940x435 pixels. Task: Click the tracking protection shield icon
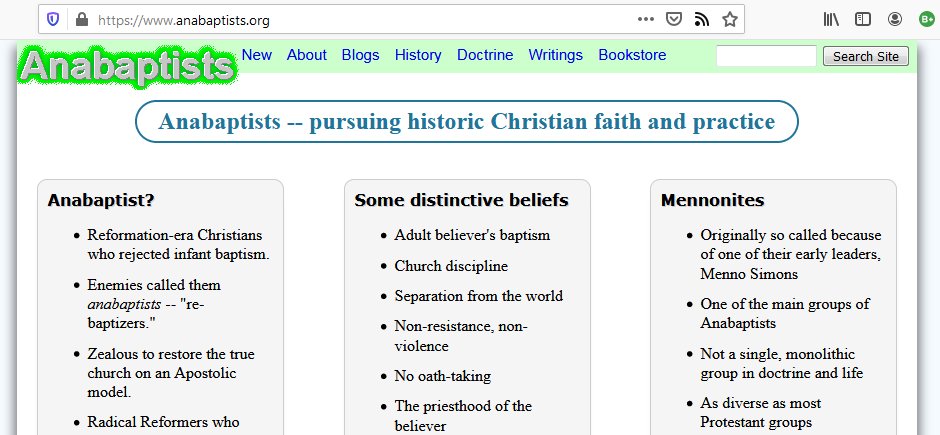pos(53,20)
